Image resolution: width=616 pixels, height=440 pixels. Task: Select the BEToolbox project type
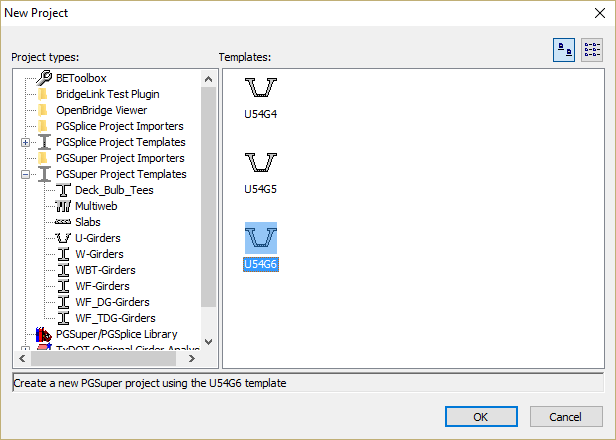pyautogui.click(x=80, y=78)
